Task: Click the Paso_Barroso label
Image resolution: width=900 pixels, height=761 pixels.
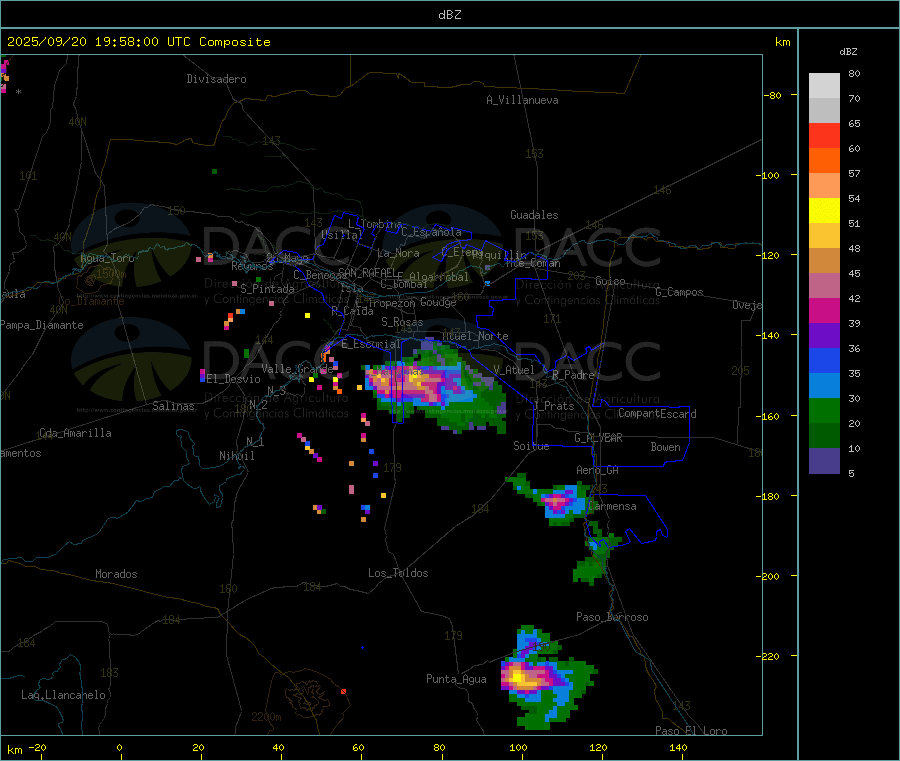Action: click(x=612, y=617)
